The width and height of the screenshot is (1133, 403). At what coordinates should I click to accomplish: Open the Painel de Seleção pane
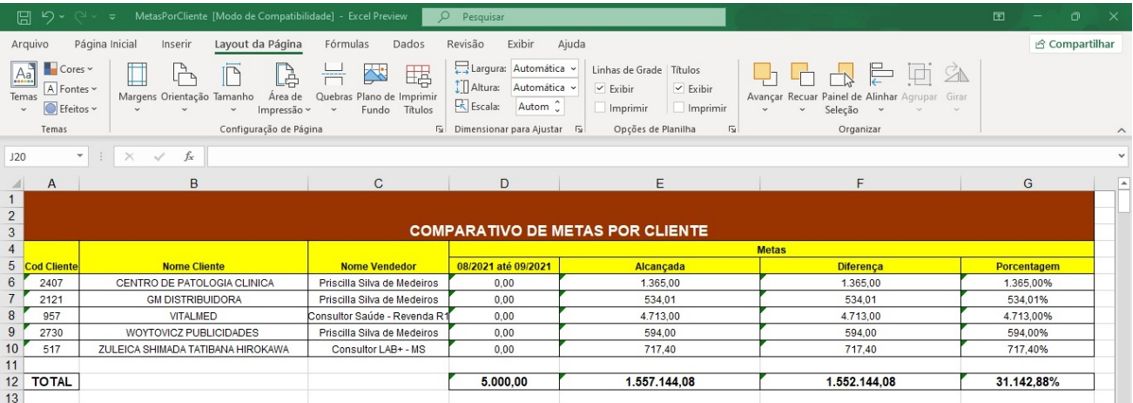(842, 87)
